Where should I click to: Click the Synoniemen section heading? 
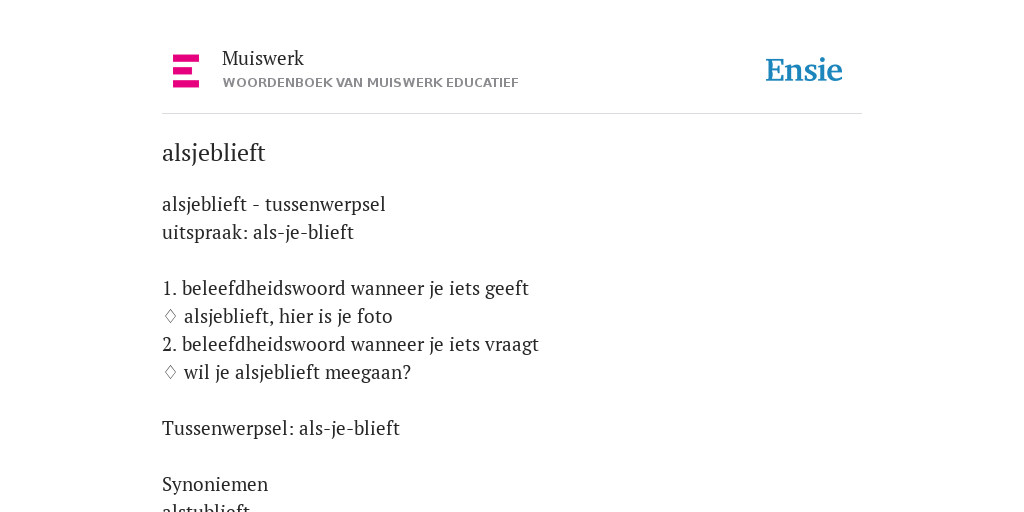point(215,485)
